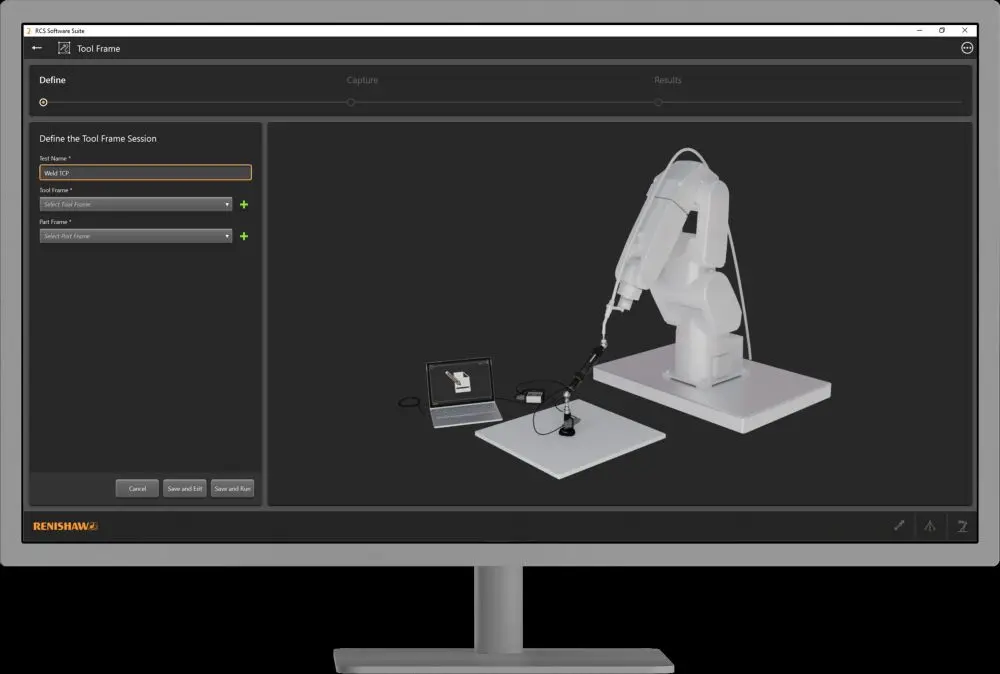The width and height of the screenshot is (1000, 674).
Task: Select the Results step marker
Action: (x=658, y=102)
